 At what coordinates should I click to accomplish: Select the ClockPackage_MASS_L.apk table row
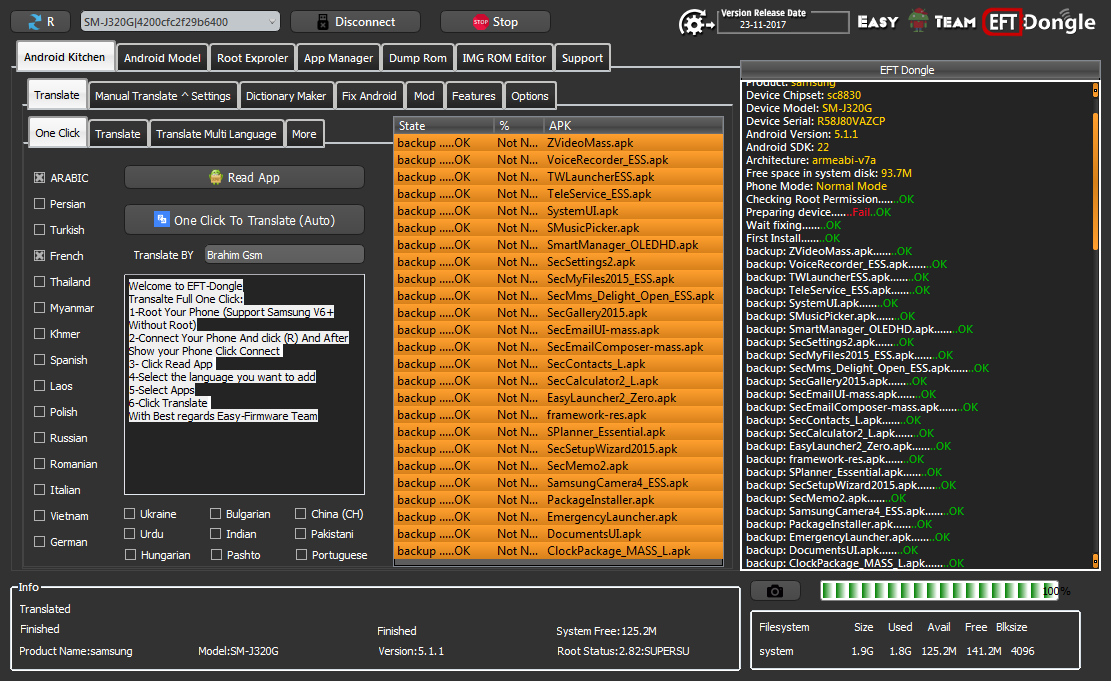pos(558,551)
